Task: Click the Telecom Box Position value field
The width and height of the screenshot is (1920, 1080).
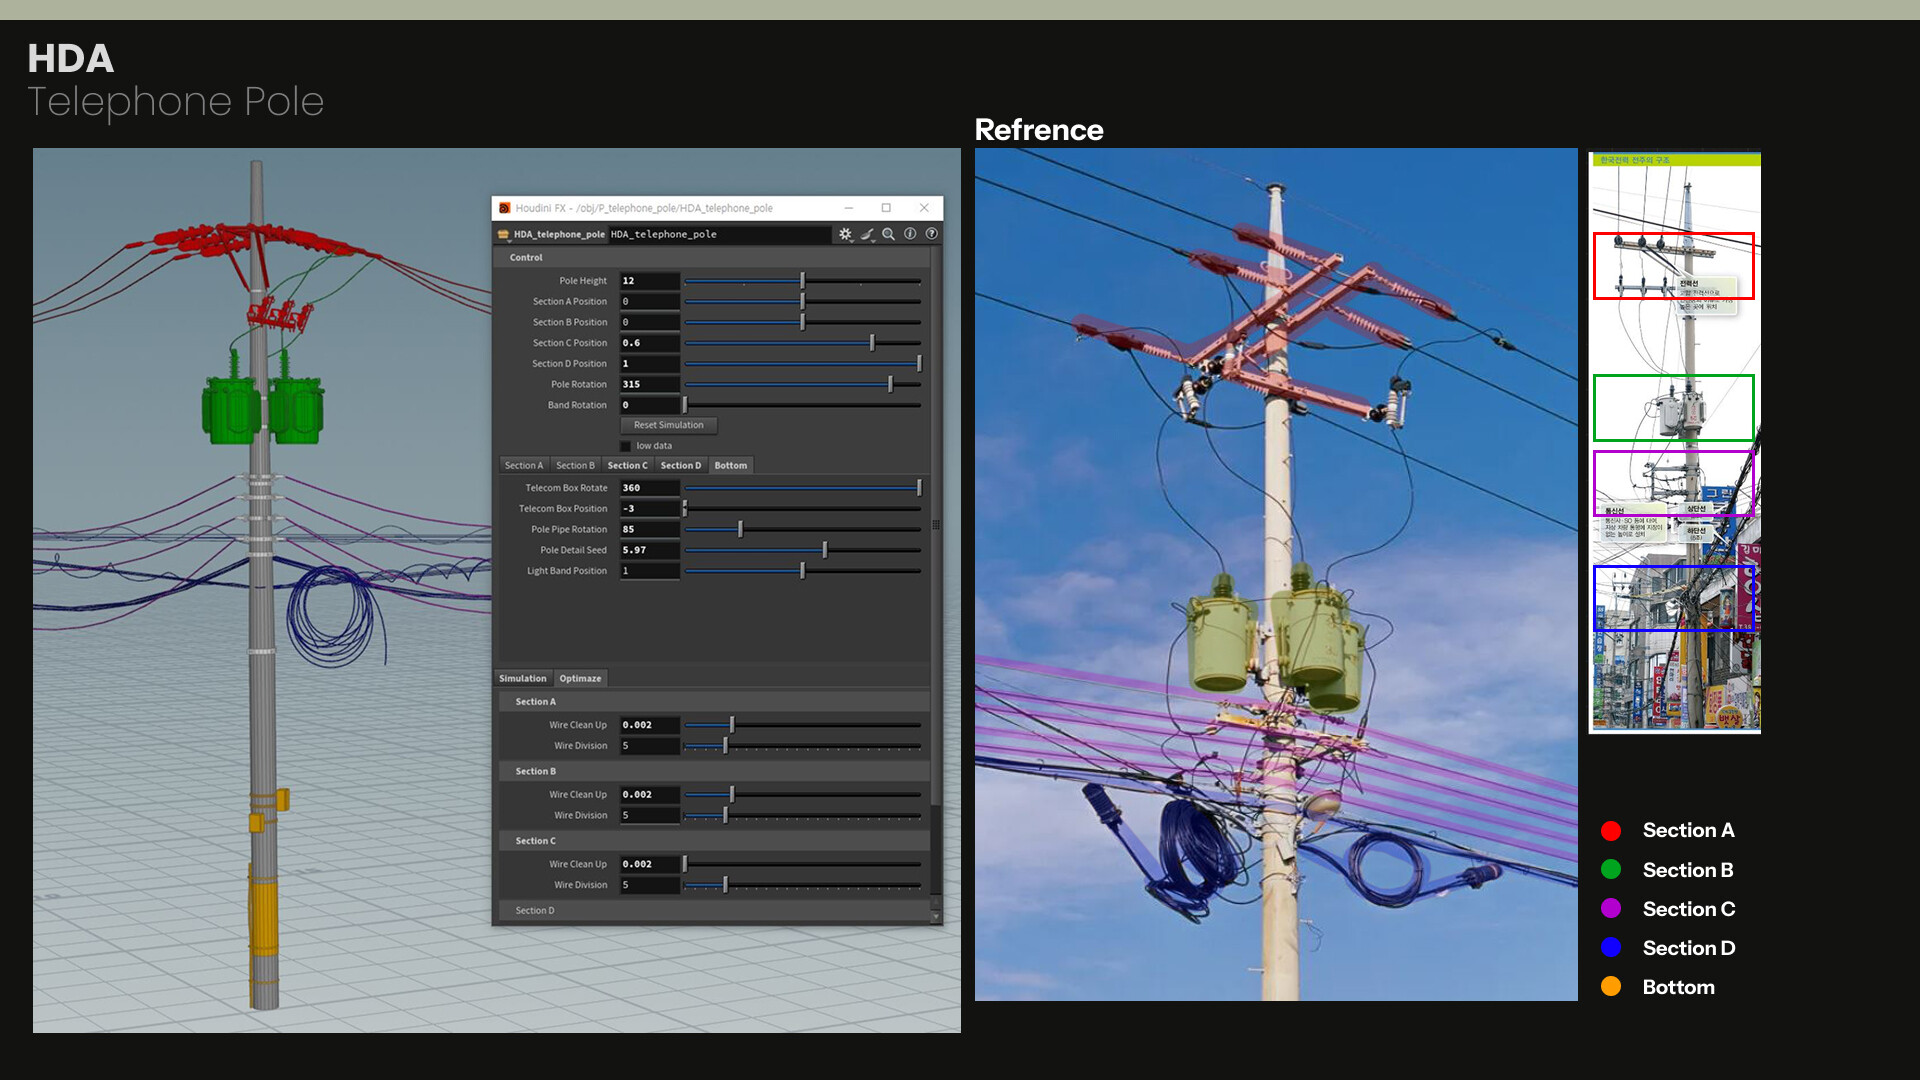Action: click(650, 509)
